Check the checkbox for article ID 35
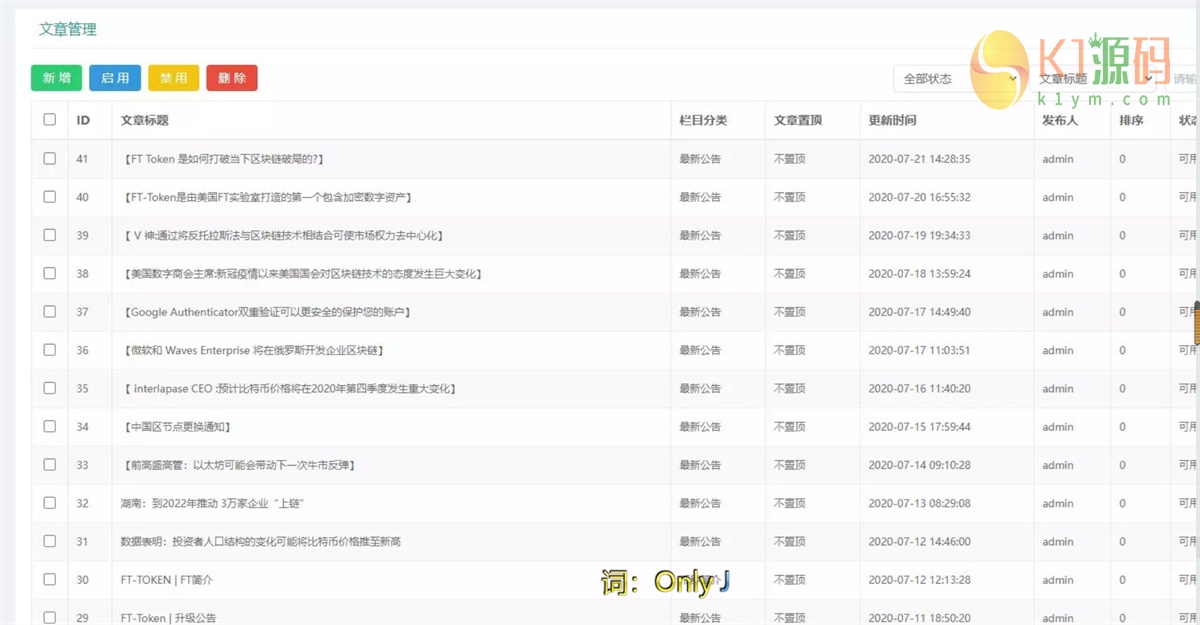Viewport: 1200px width, 625px height. click(x=50, y=388)
